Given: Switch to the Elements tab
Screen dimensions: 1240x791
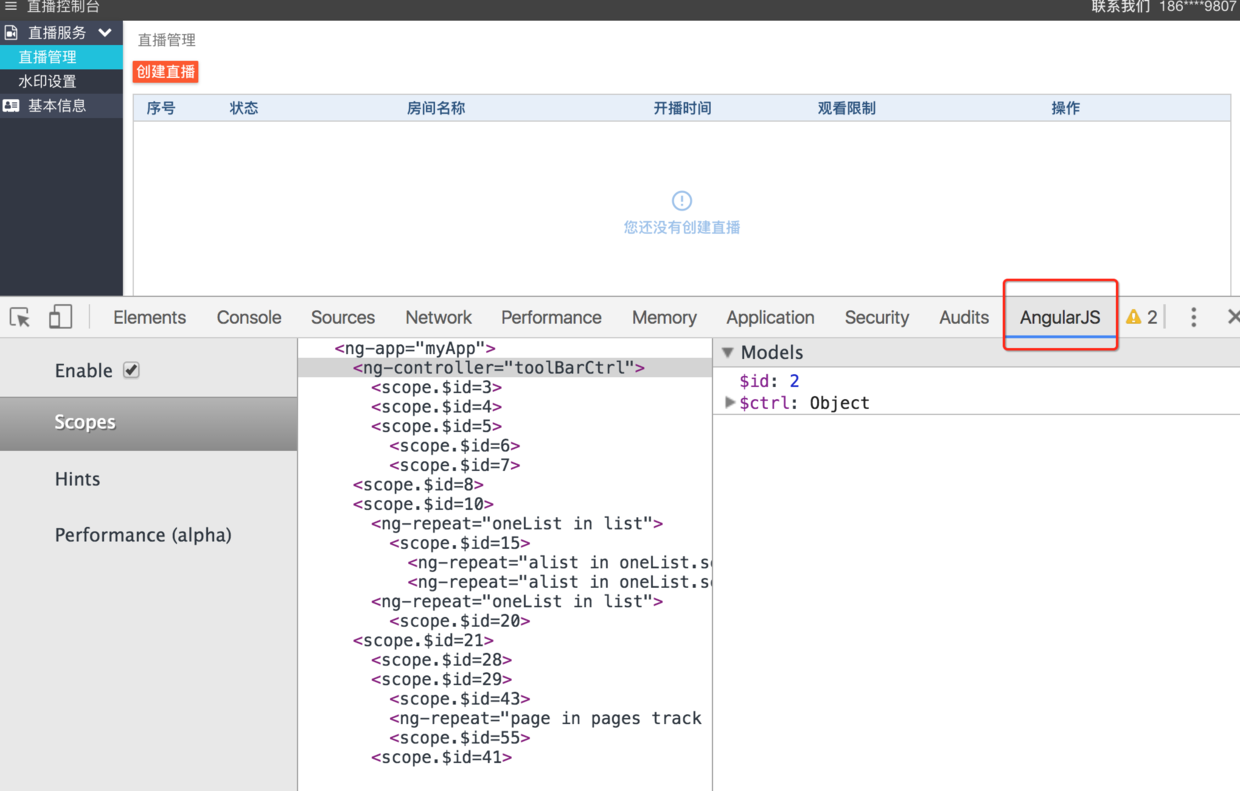Looking at the screenshot, I should click(149, 317).
